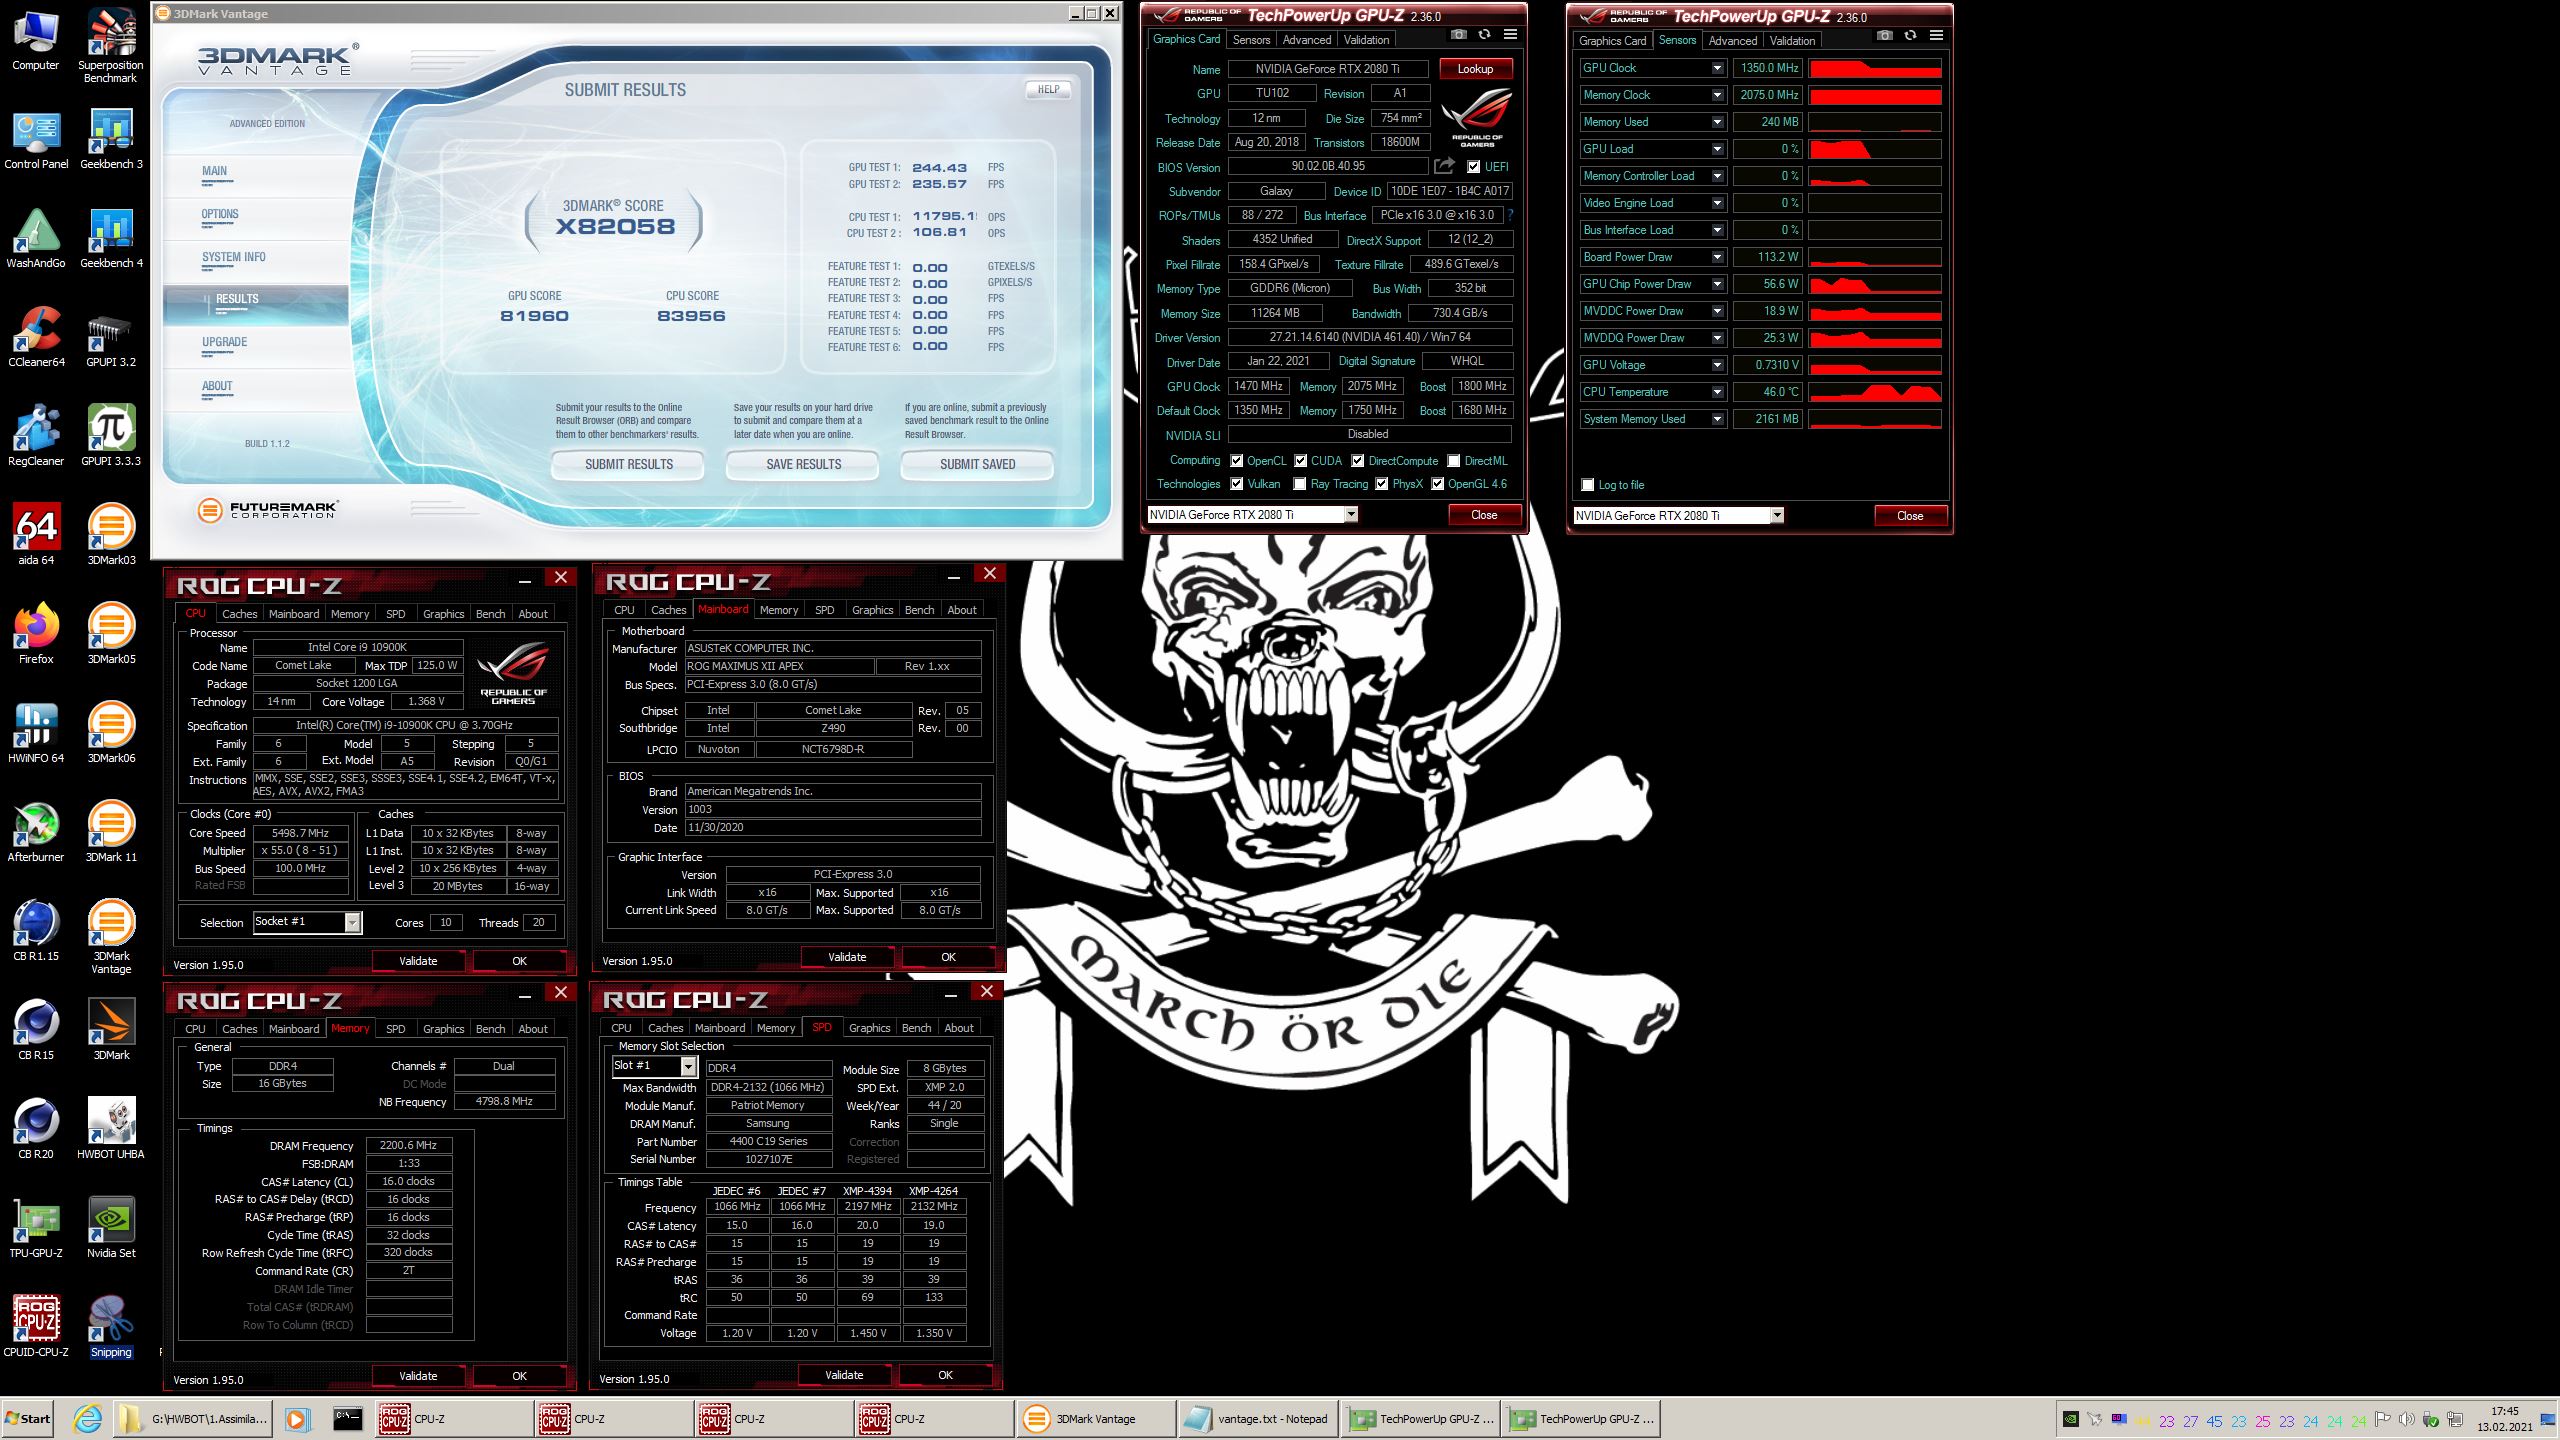Expand GPU Load sensor dropdown
The image size is (2560, 1440).
1717,149
